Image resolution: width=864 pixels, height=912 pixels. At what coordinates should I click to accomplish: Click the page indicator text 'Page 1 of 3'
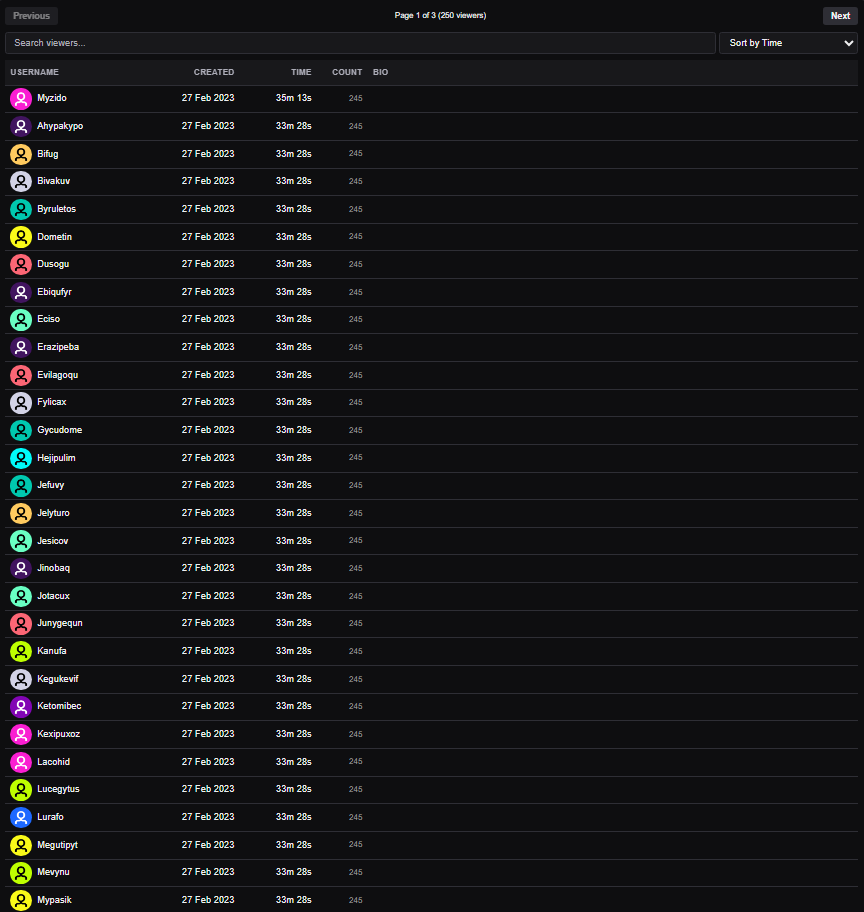click(x=415, y=15)
